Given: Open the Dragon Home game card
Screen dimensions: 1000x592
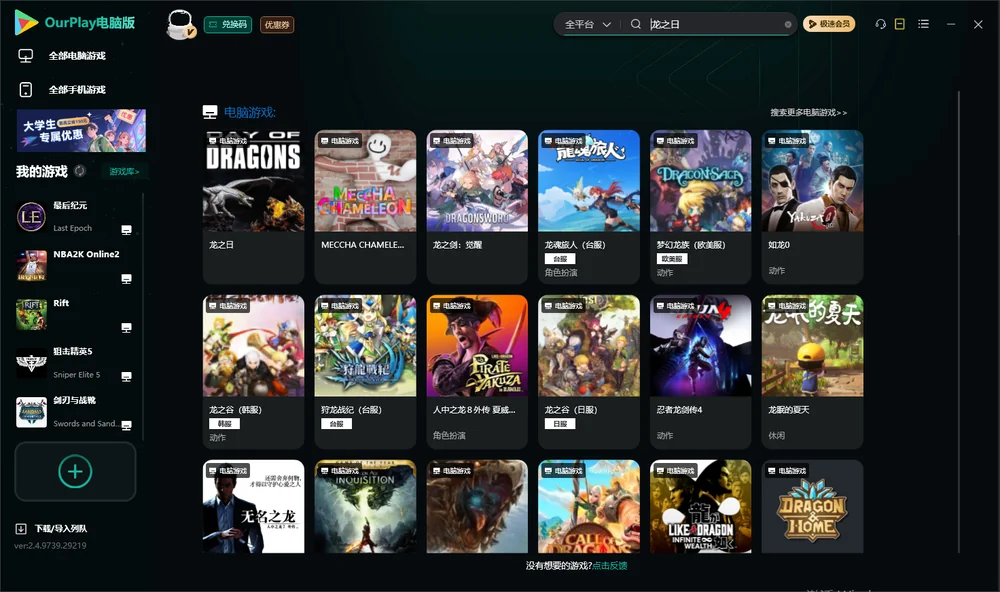Looking at the screenshot, I should (x=812, y=507).
